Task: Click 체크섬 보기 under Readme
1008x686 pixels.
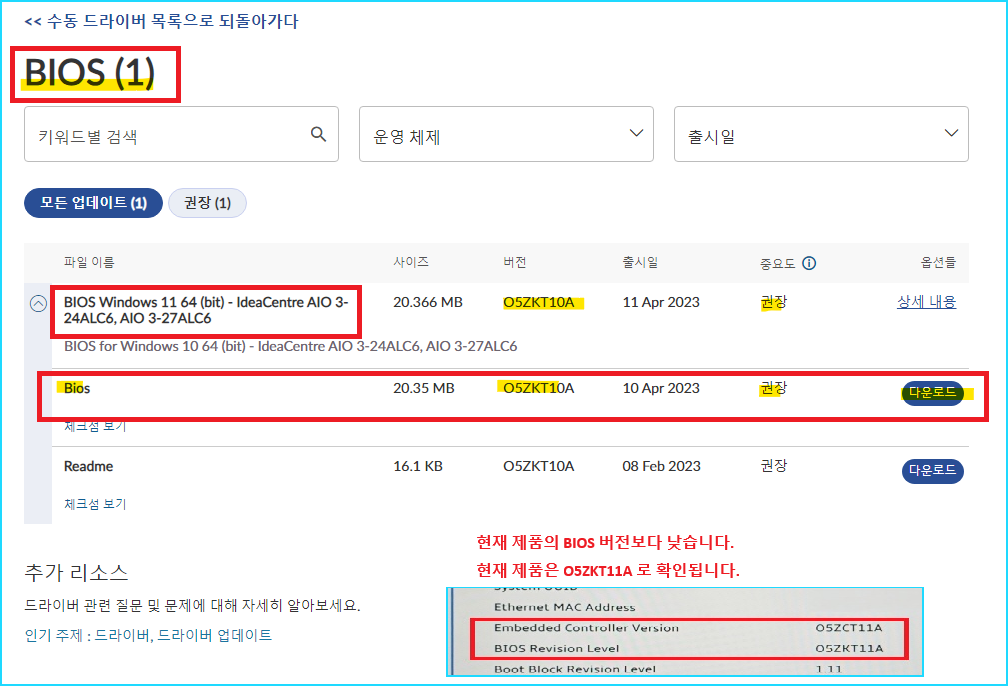Action: tap(95, 504)
